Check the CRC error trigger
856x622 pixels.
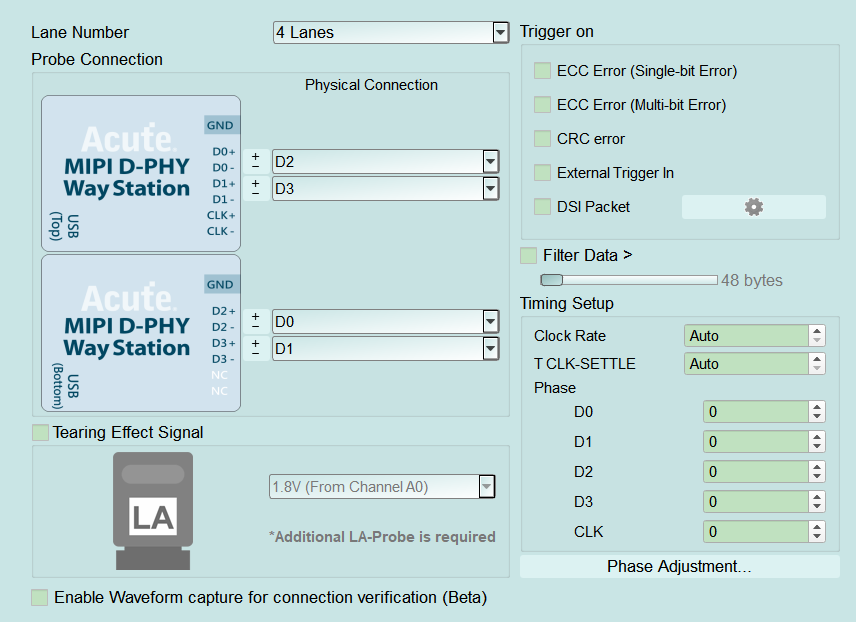(x=542, y=138)
